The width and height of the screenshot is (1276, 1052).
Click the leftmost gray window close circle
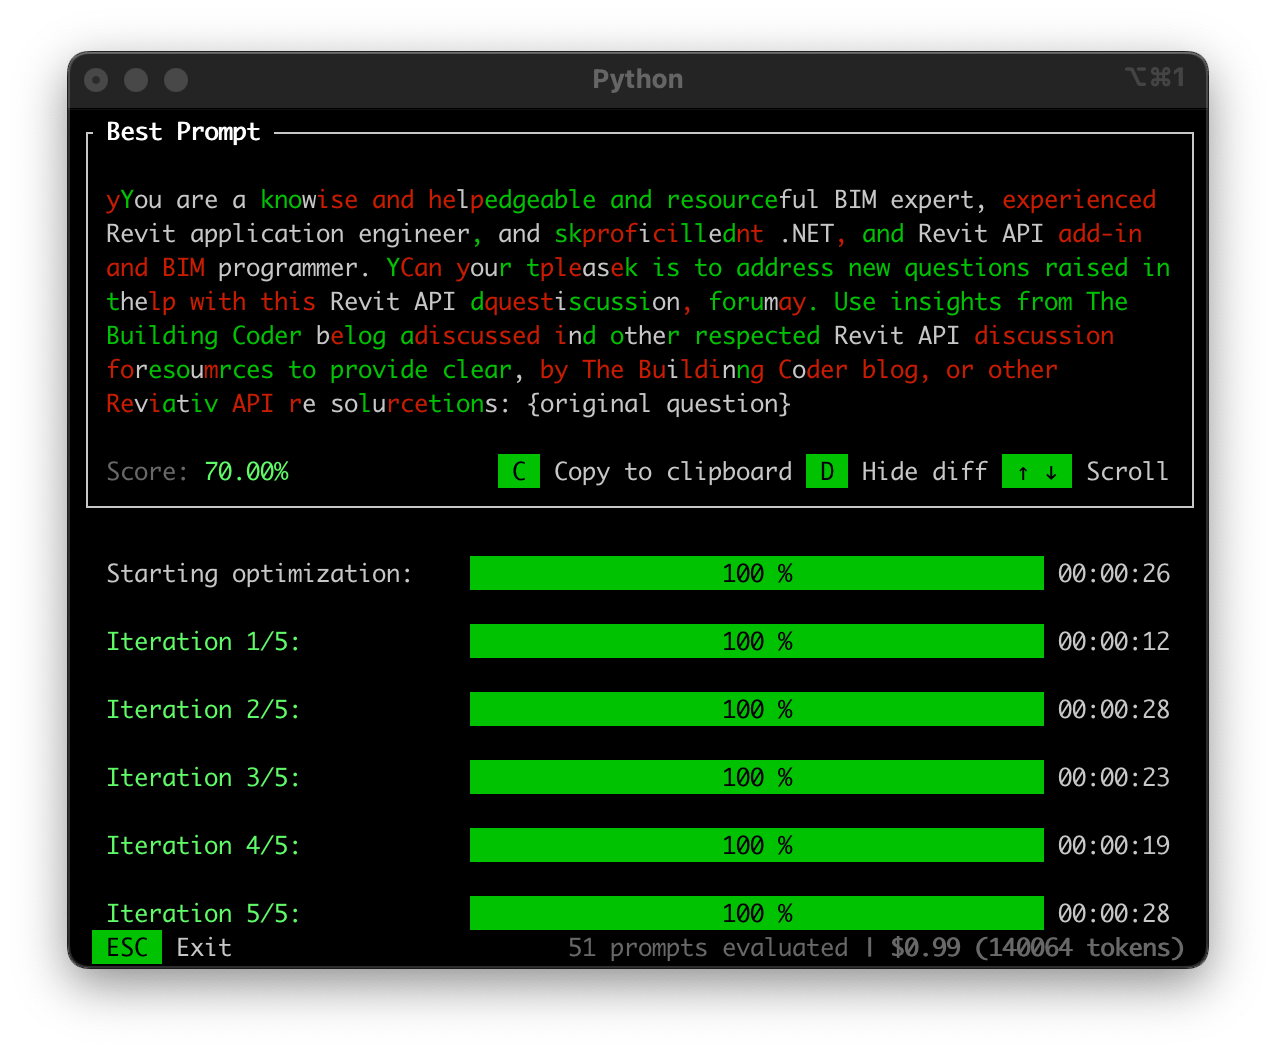97,80
